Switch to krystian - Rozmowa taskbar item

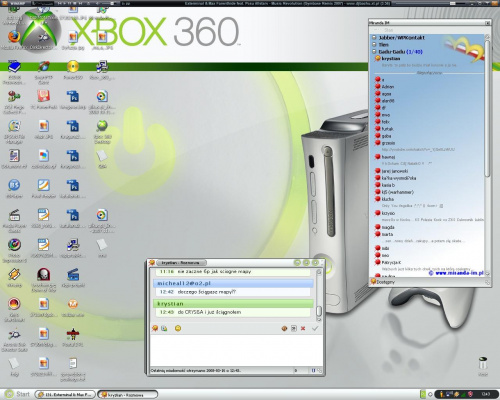(x=128, y=395)
